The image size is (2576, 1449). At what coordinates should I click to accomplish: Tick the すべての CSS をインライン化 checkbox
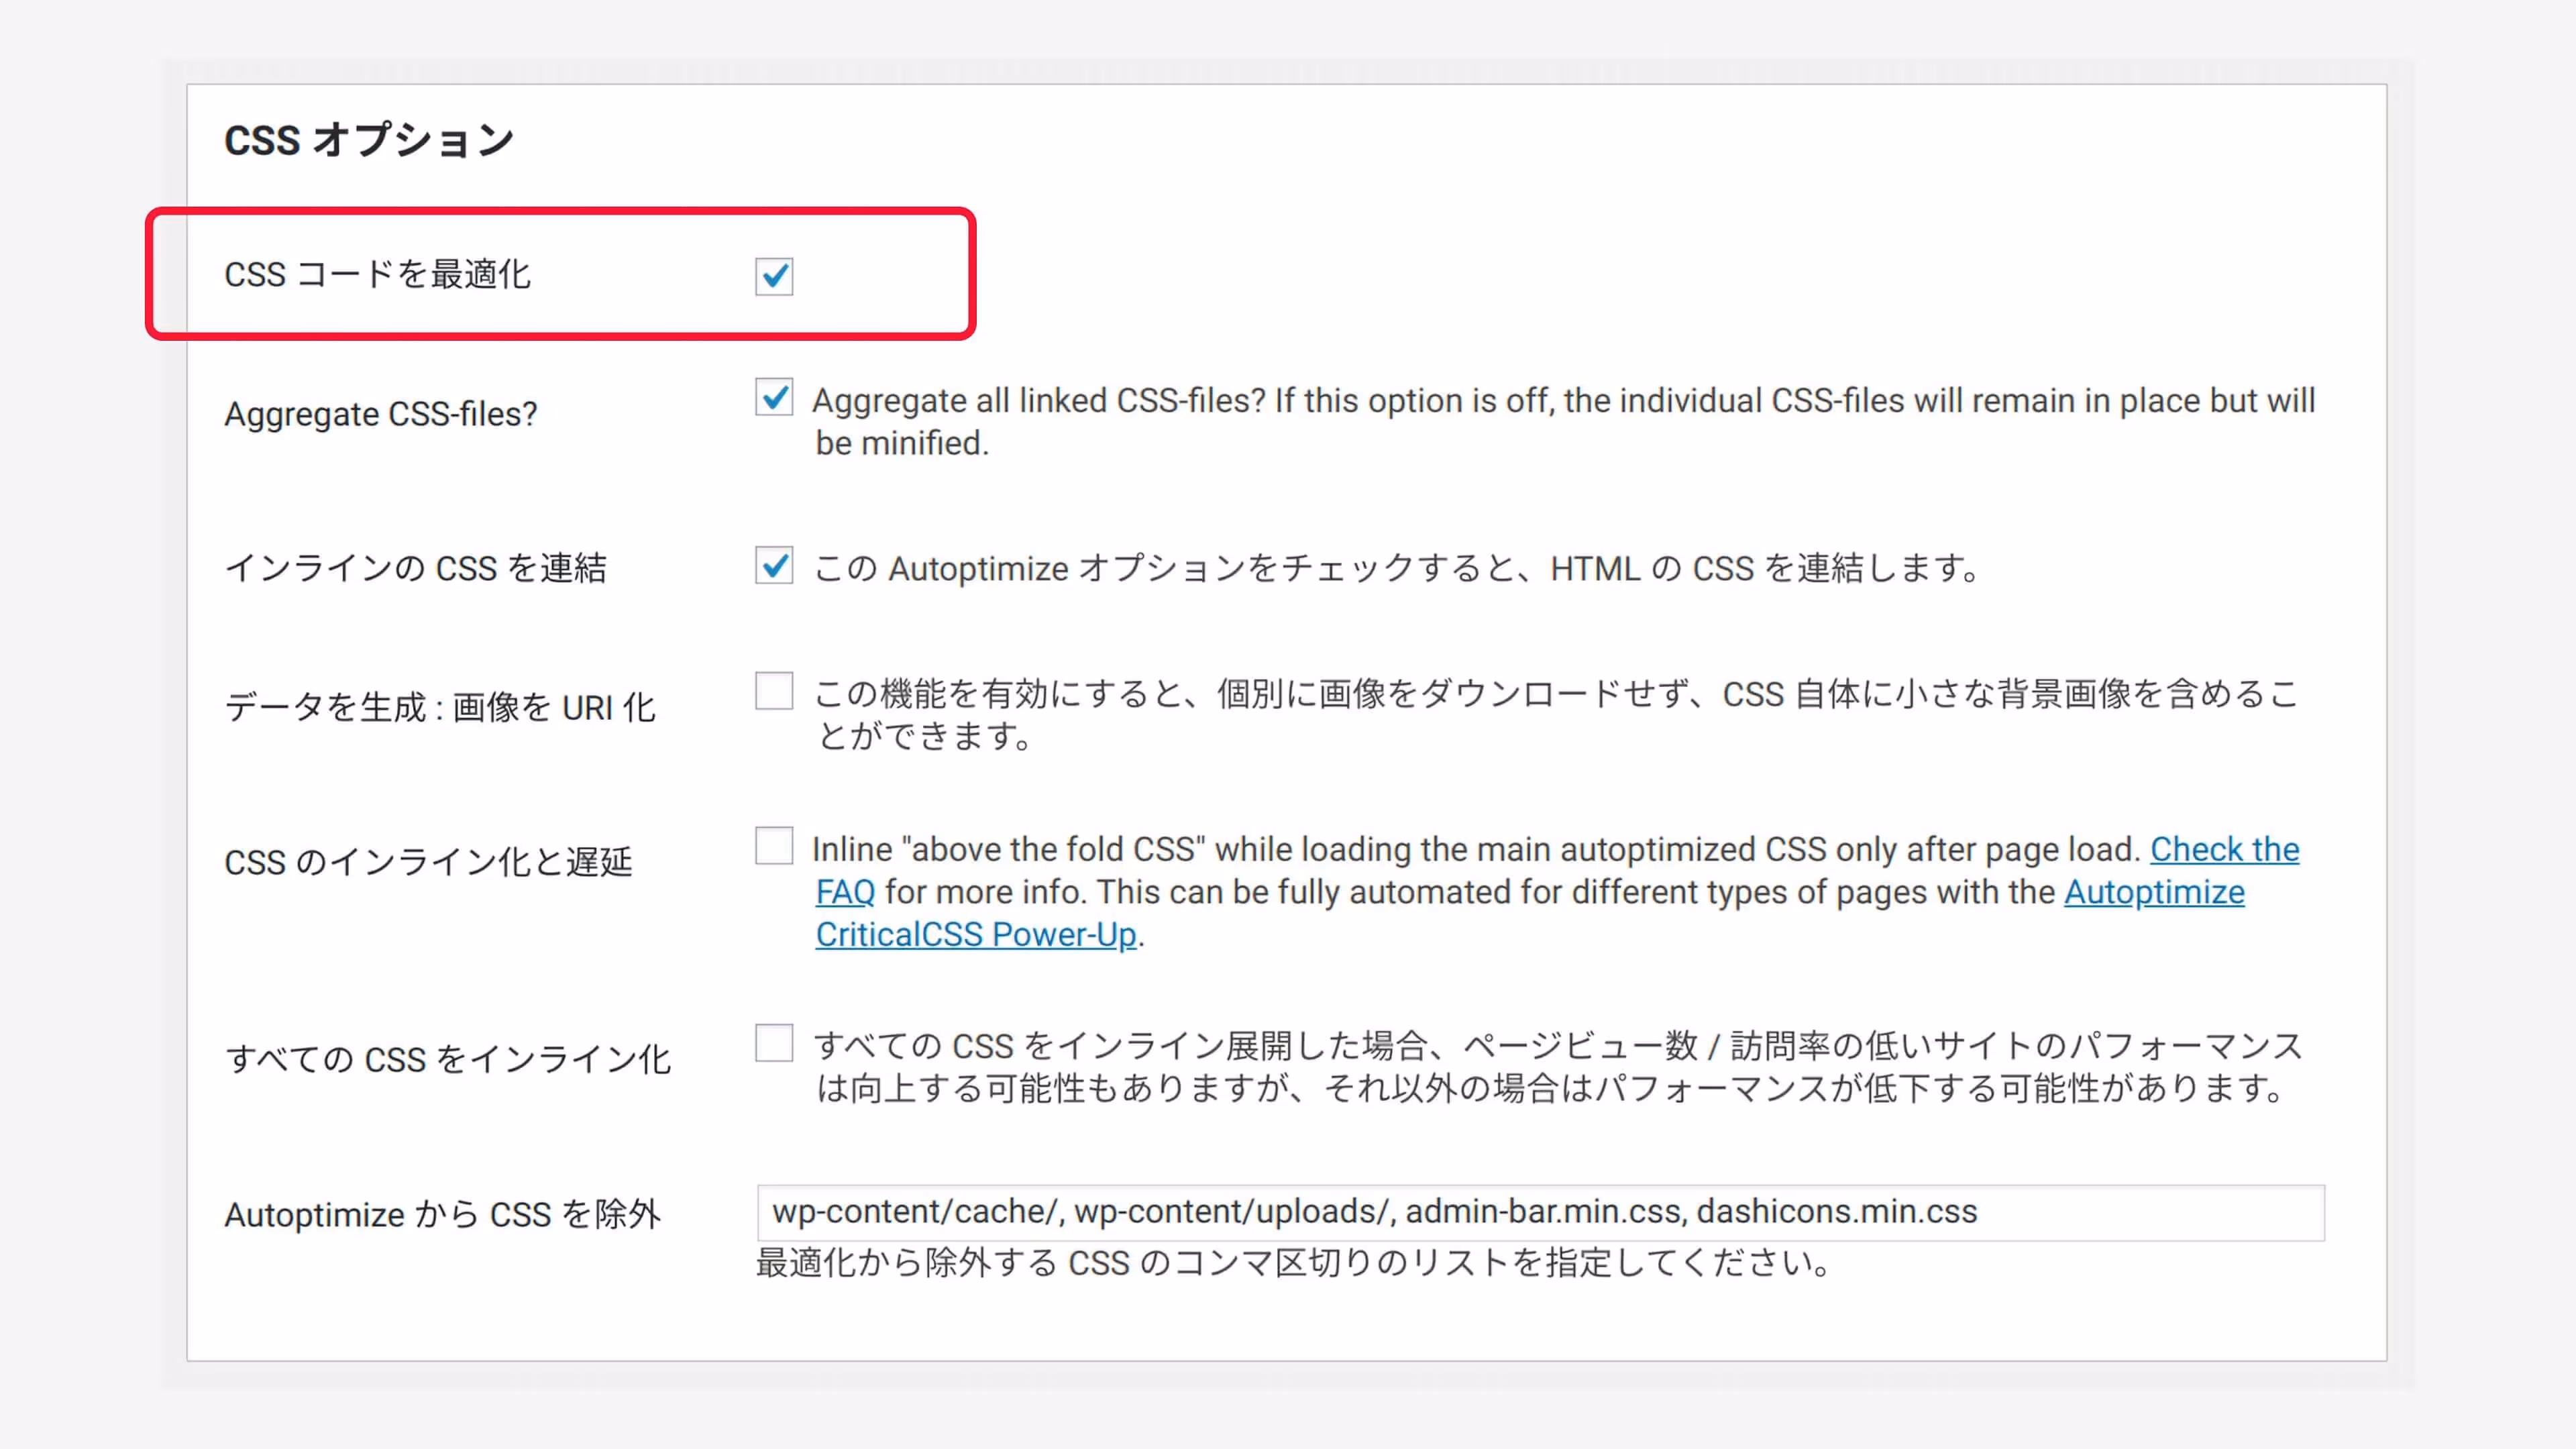774,1043
